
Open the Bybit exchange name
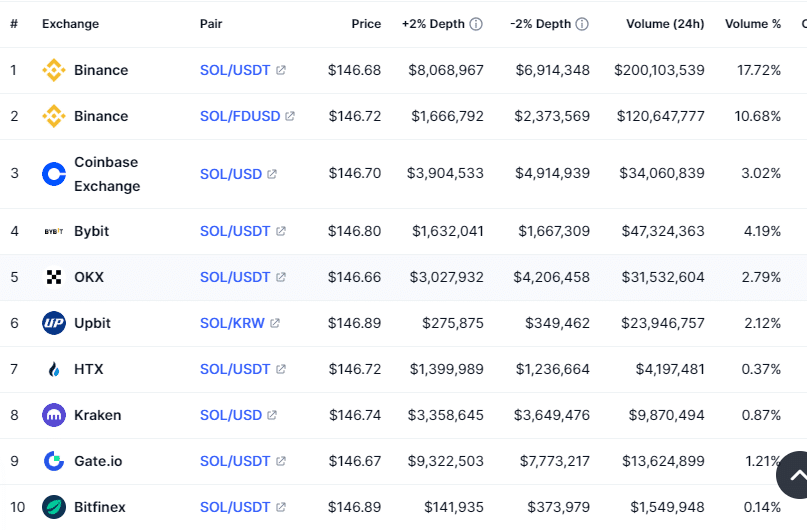92,232
